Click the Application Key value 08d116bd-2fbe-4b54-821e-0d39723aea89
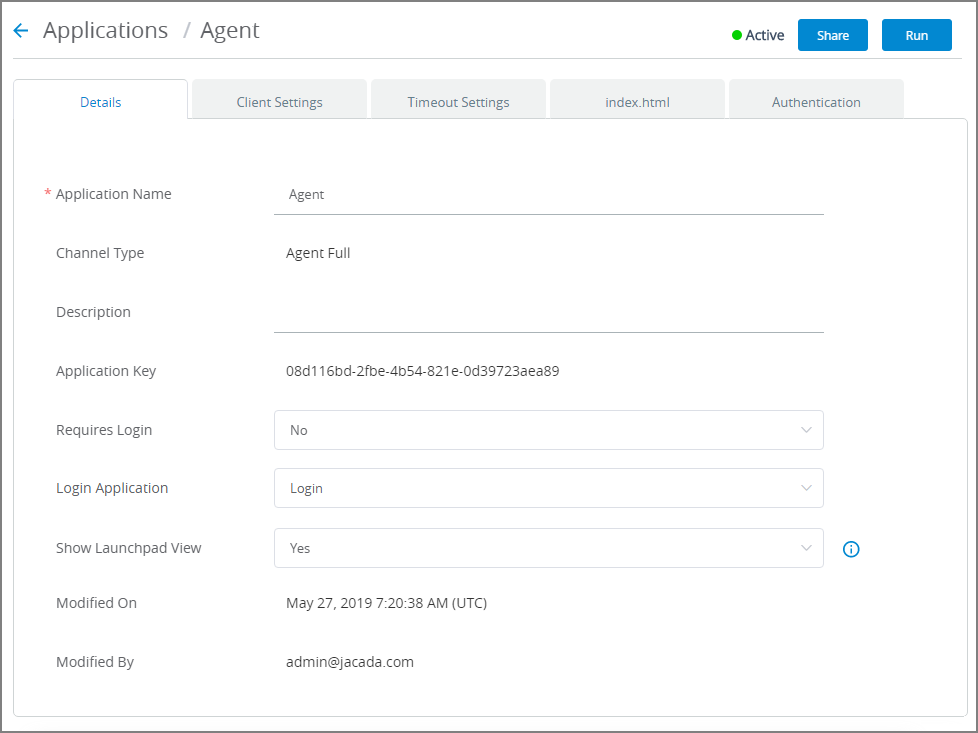The height and width of the screenshot is (733, 978). click(x=422, y=371)
